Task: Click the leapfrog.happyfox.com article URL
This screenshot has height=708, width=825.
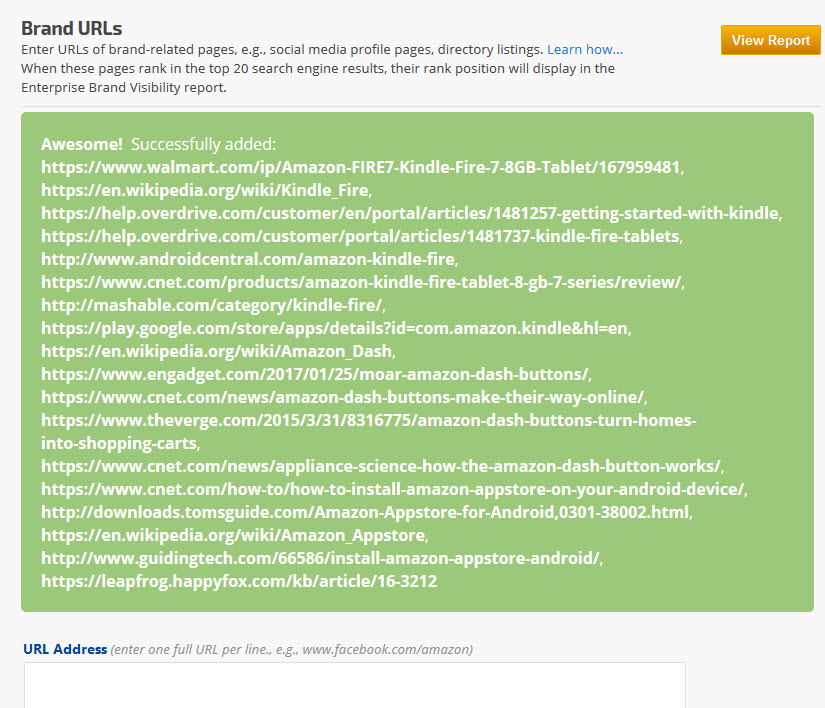Action: point(238,581)
